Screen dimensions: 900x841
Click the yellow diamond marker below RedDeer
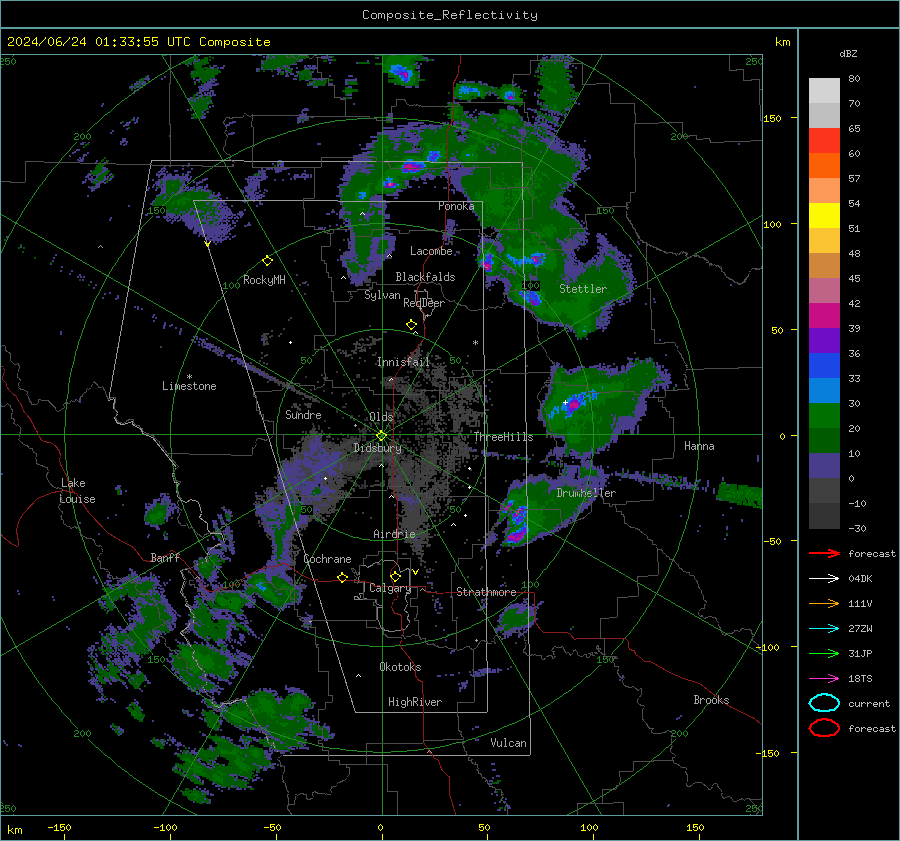(412, 325)
